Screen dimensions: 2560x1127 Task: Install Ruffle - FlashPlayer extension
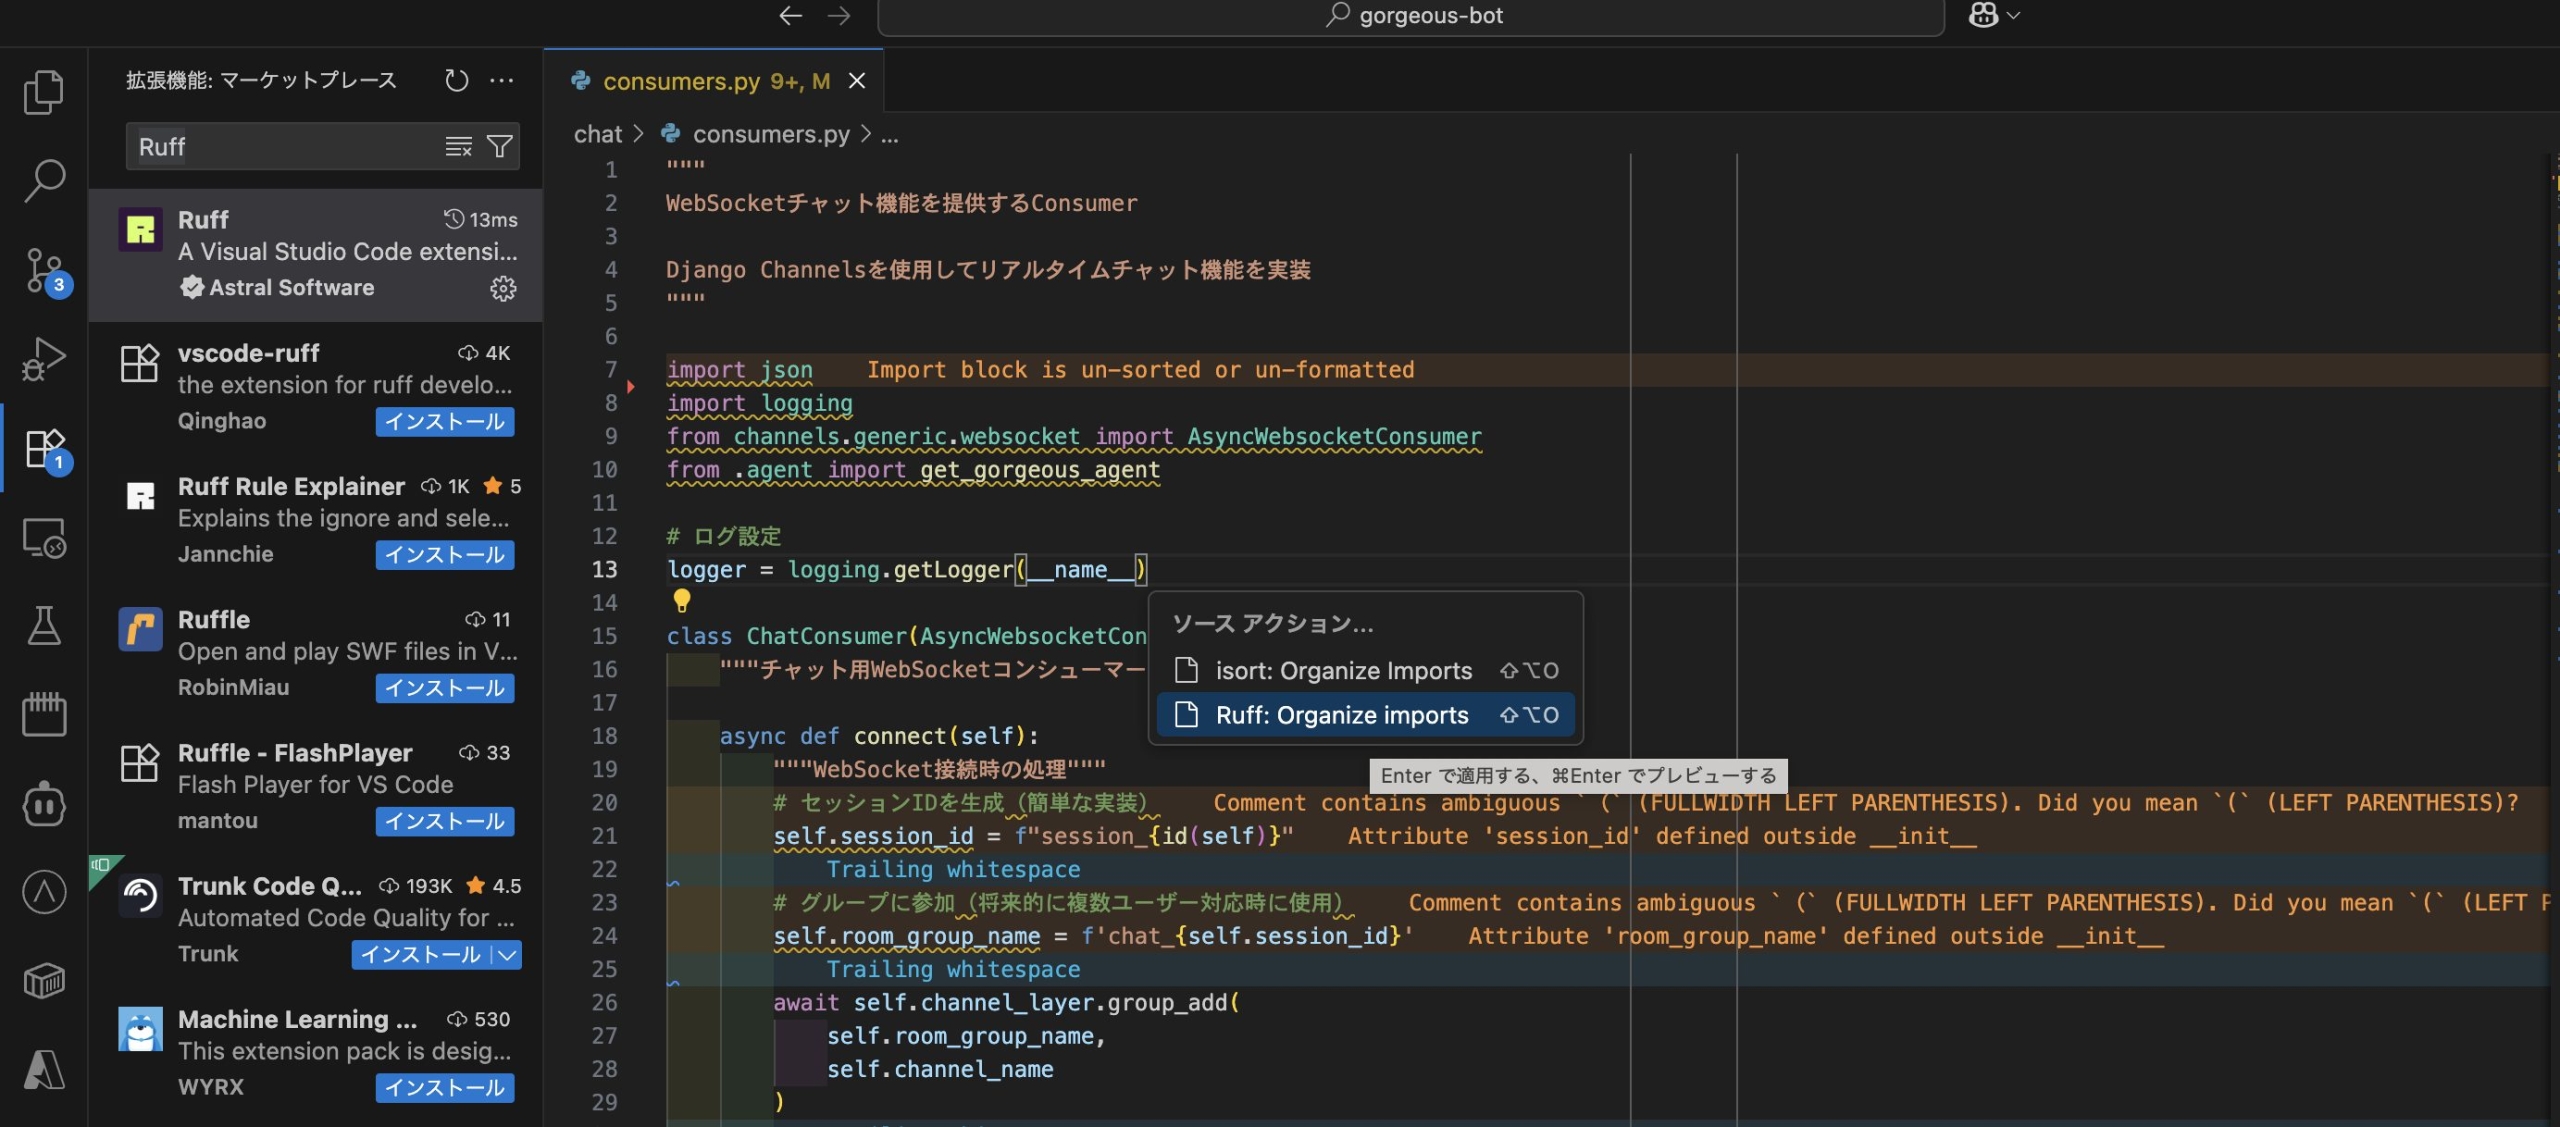click(445, 821)
